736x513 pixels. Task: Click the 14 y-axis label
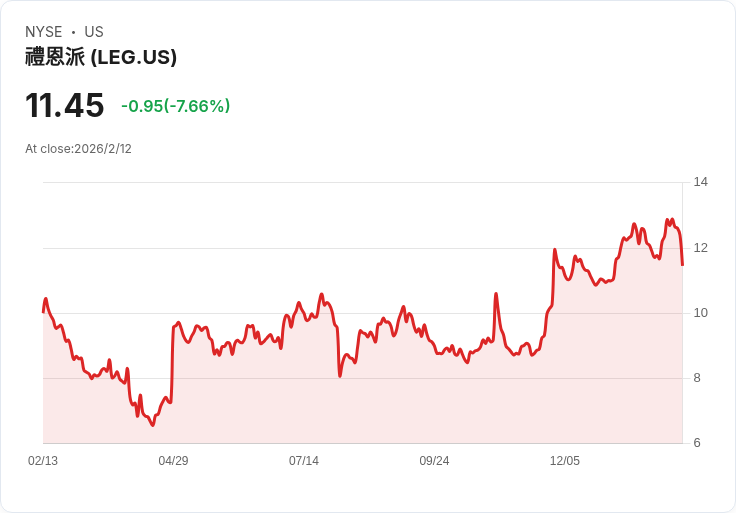pyautogui.click(x=700, y=182)
